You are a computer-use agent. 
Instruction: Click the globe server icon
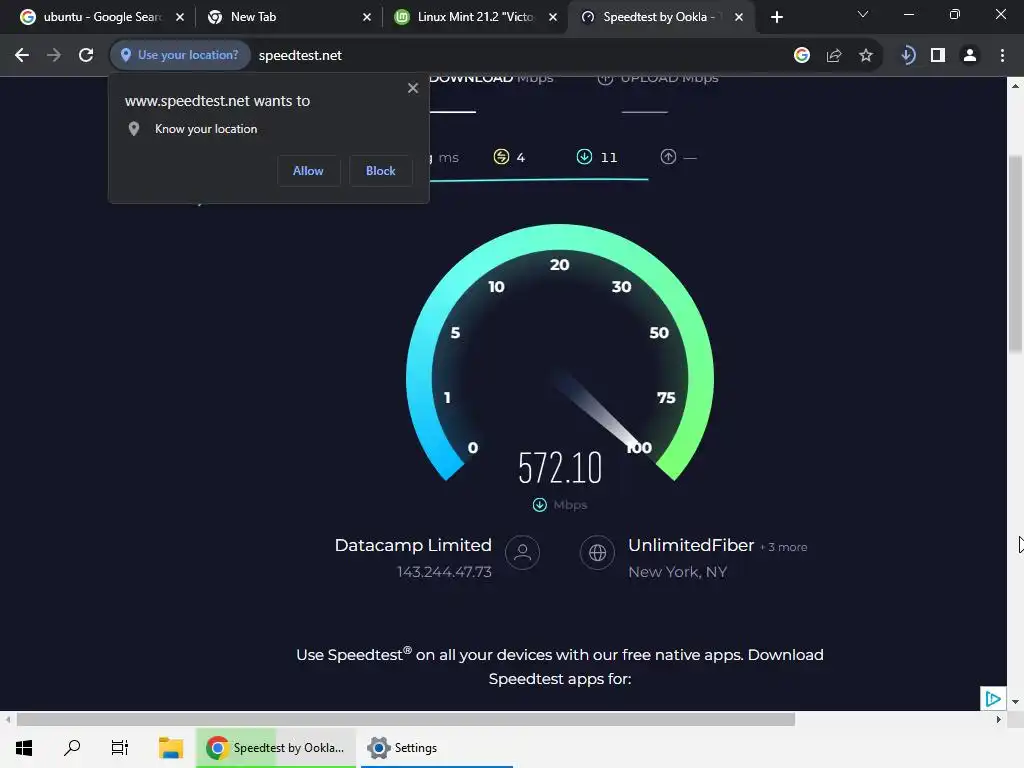597,552
